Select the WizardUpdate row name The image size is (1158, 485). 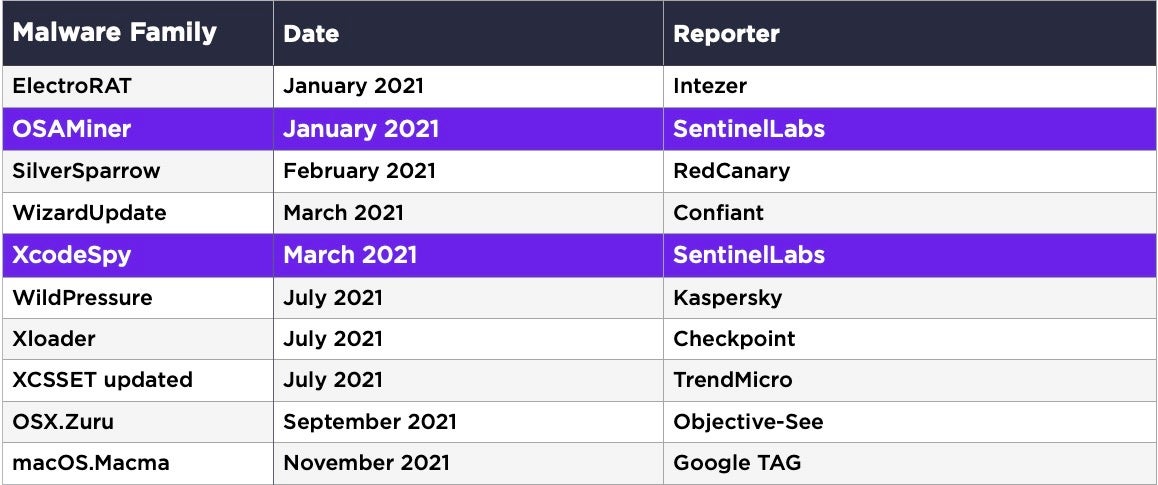click(x=90, y=213)
